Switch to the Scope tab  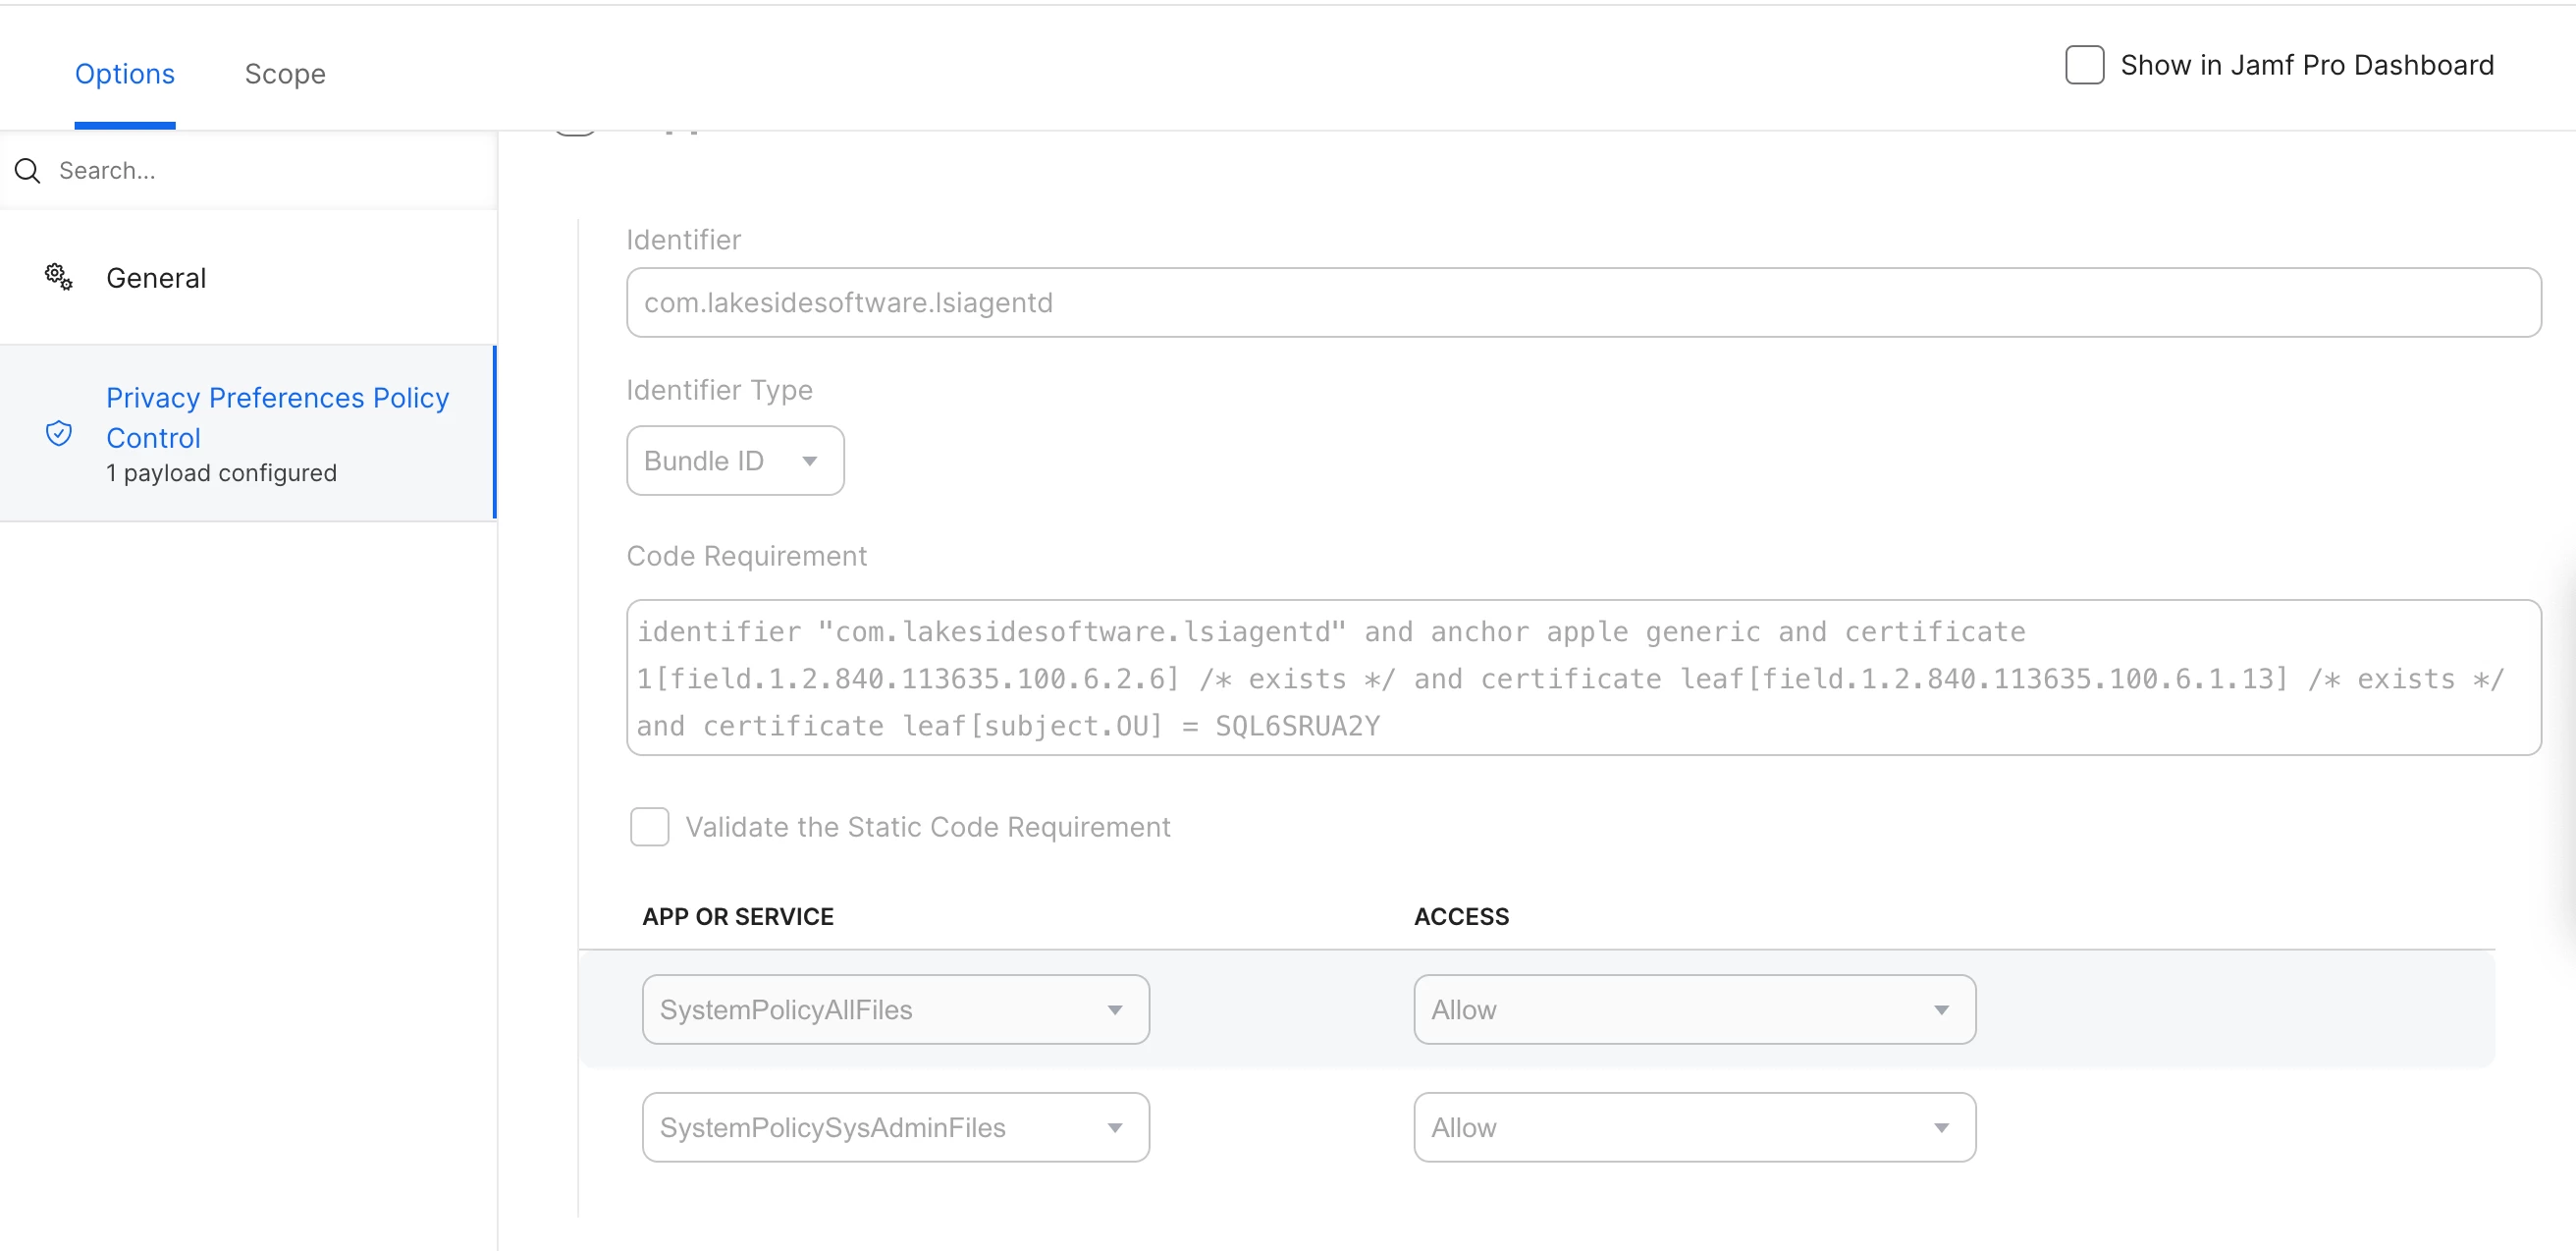[285, 74]
